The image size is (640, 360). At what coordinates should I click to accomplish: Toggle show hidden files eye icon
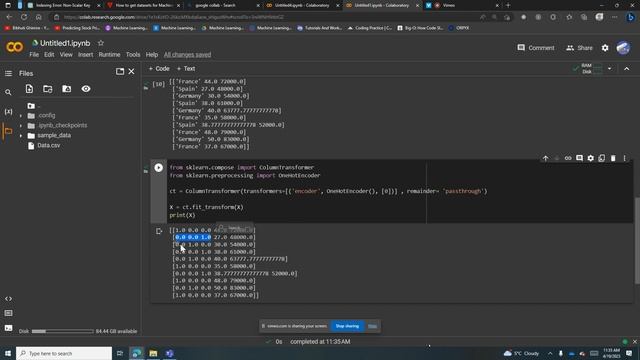pos(86,89)
